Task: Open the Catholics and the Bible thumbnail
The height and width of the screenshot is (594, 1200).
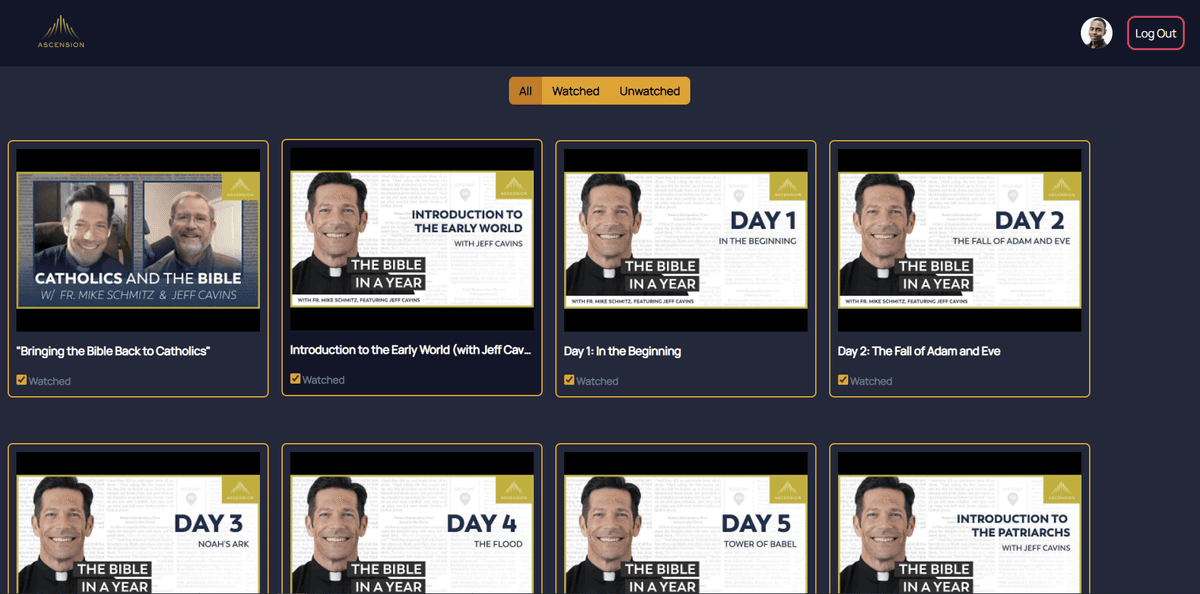Action: pyautogui.click(x=138, y=240)
